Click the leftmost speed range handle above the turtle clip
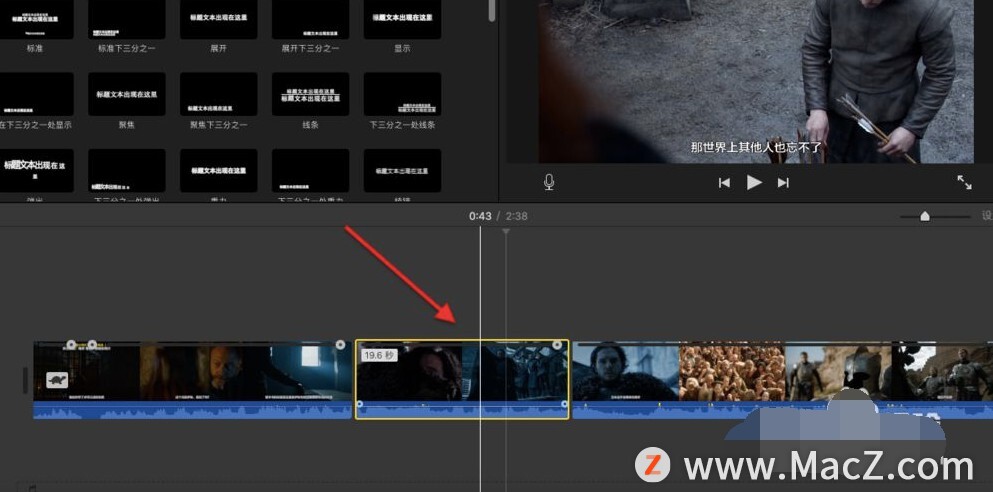This screenshot has width=993, height=492. pos(71,344)
